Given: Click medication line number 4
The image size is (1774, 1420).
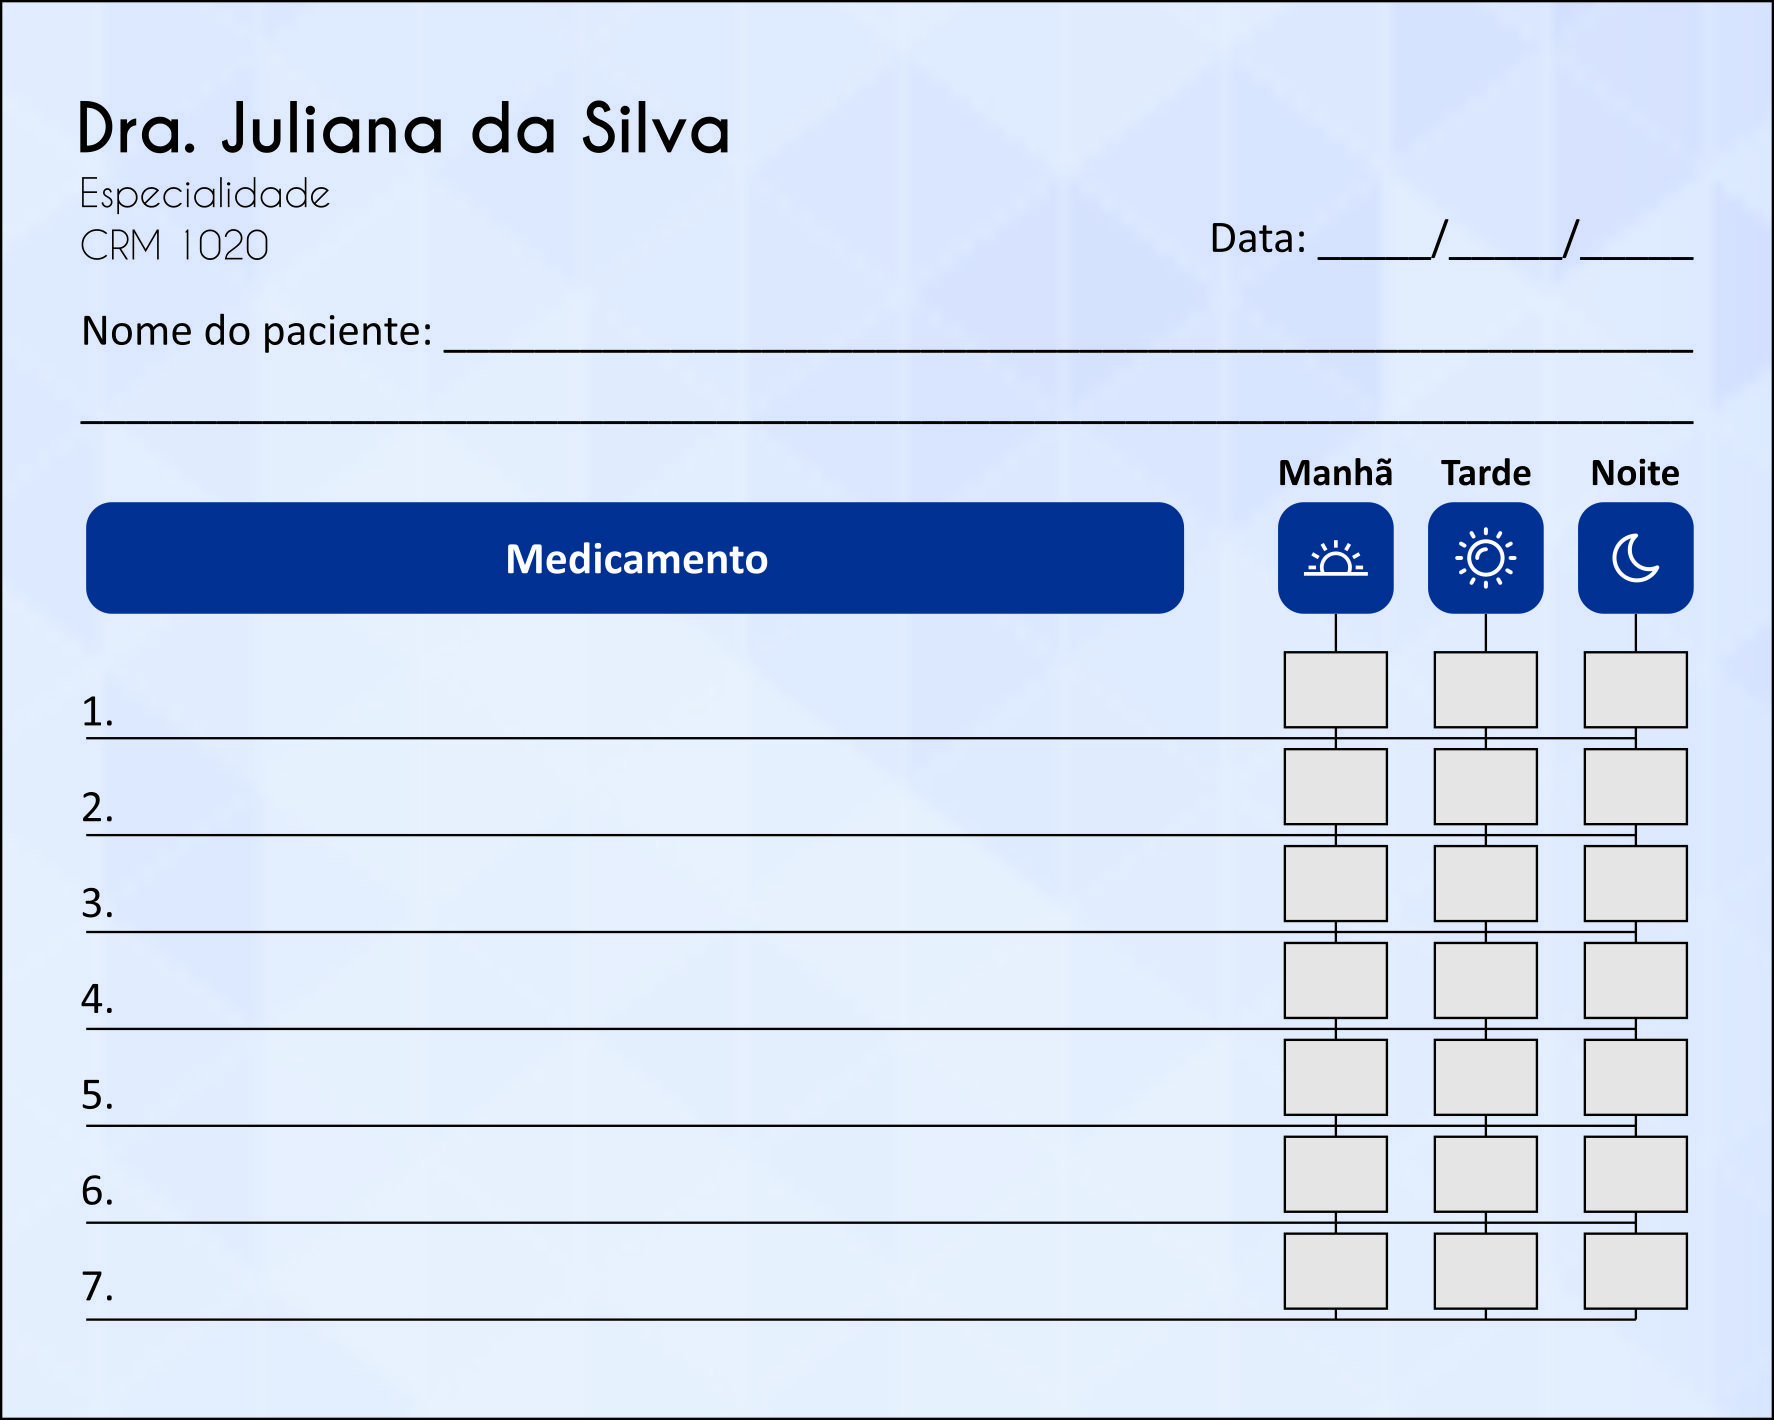Looking at the screenshot, I should coord(680,1004).
